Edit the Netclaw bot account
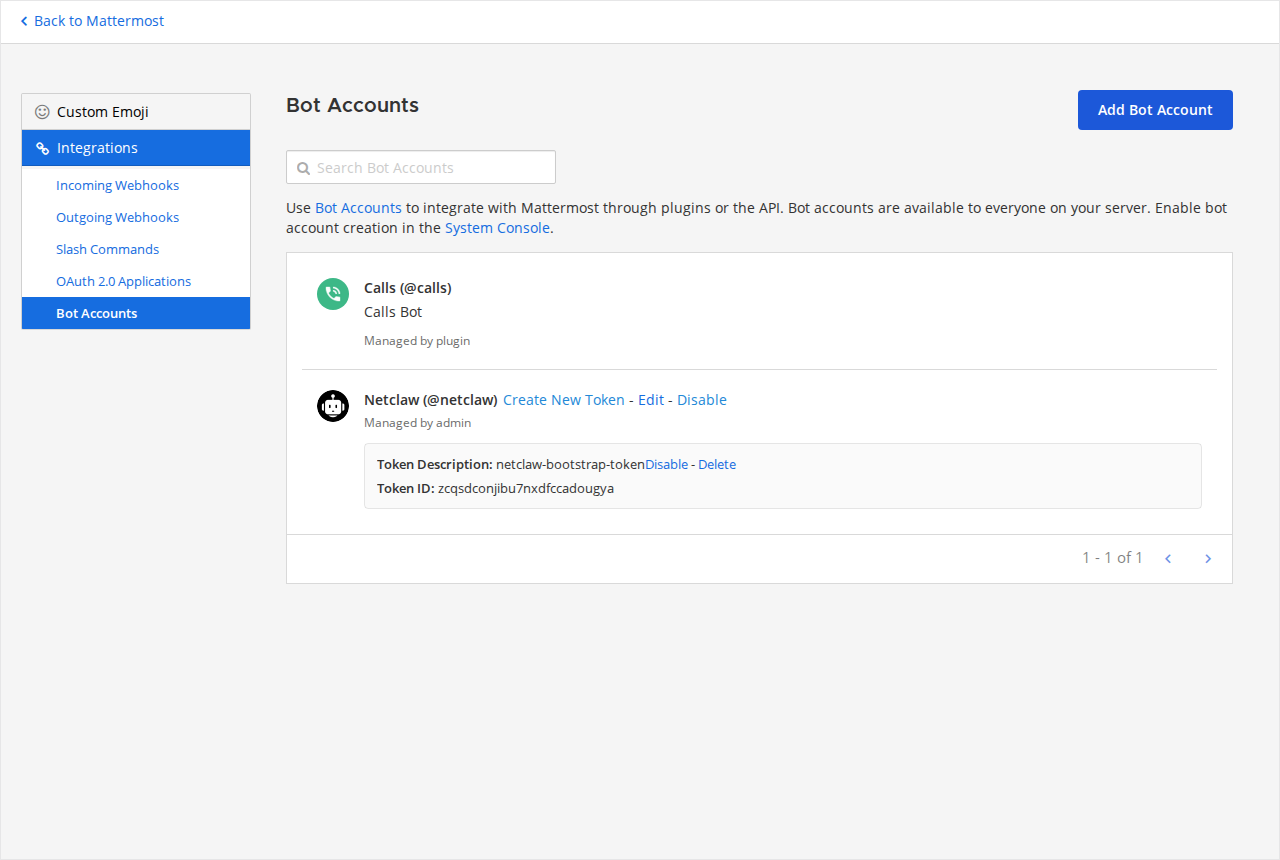The width and height of the screenshot is (1280, 860). point(651,400)
